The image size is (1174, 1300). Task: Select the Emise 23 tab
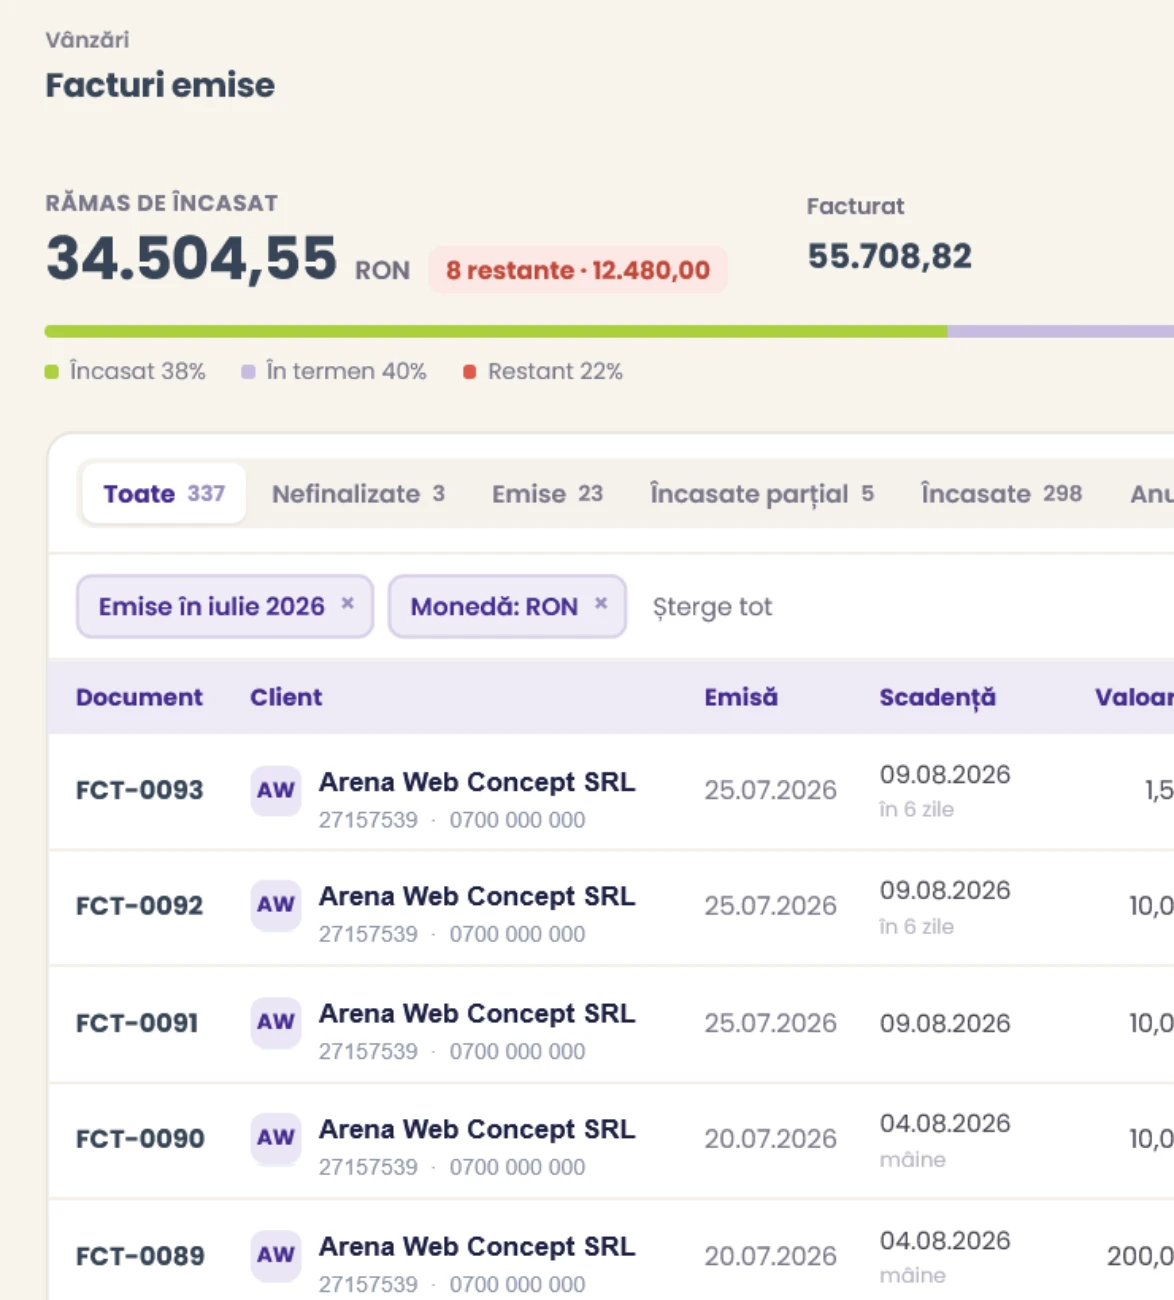[x=547, y=494]
